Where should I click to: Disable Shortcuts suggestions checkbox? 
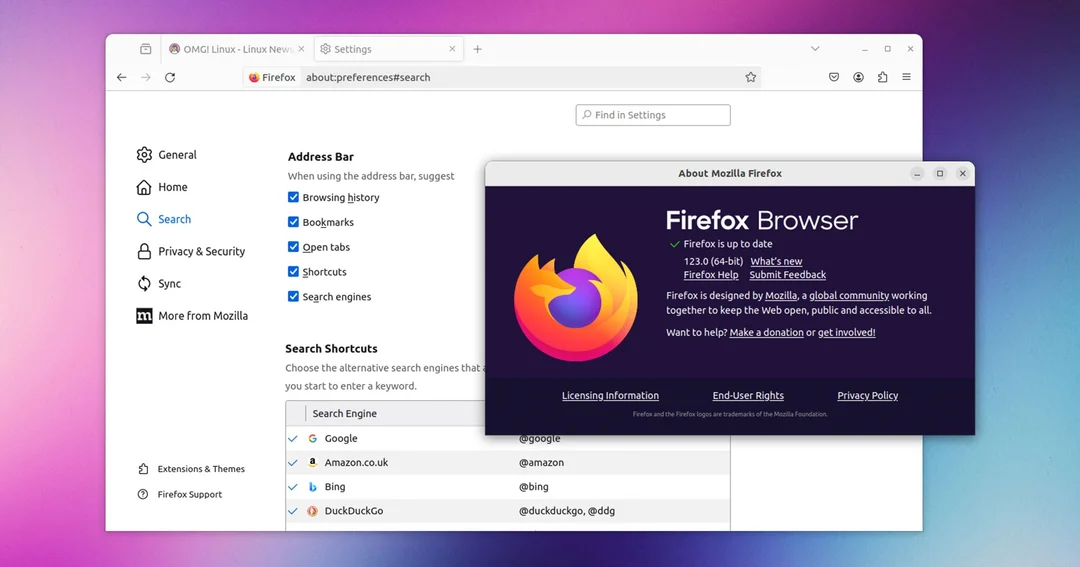coord(293,271)
